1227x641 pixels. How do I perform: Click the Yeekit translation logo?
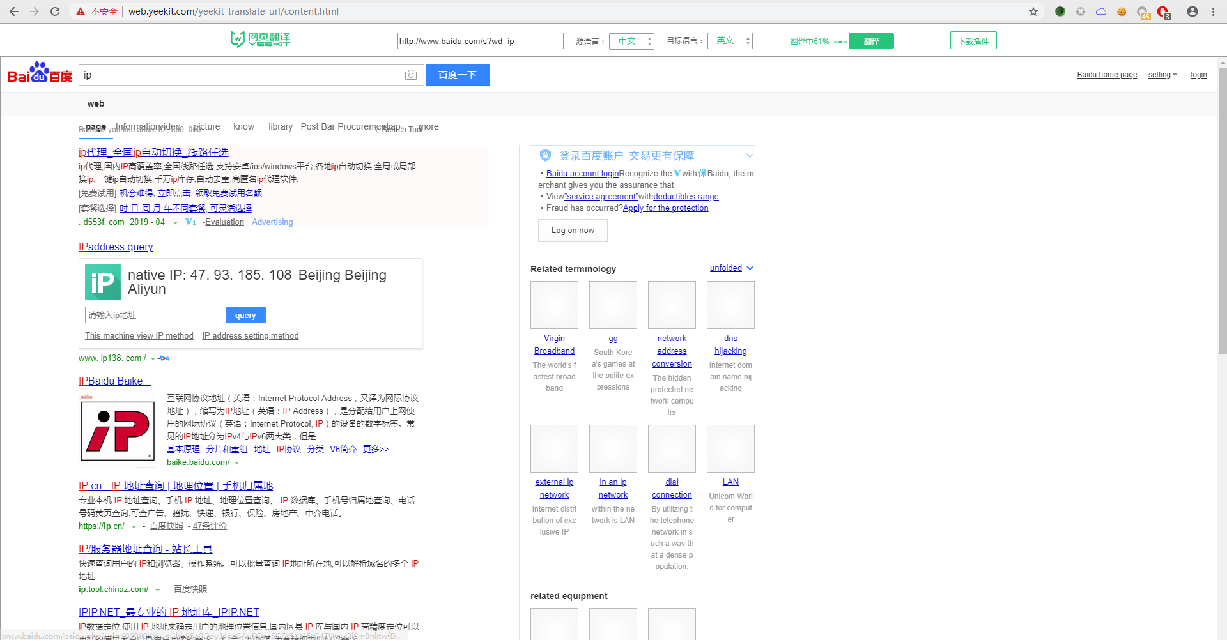(x=260, y=40)
